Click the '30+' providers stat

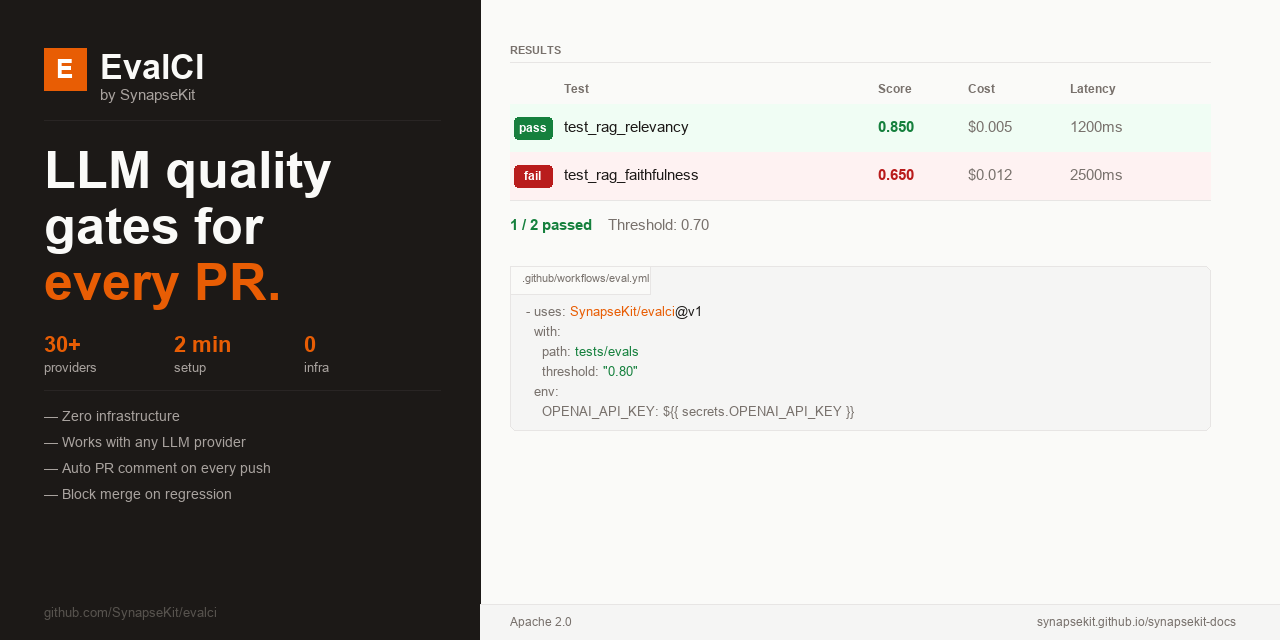pos(62,345)
